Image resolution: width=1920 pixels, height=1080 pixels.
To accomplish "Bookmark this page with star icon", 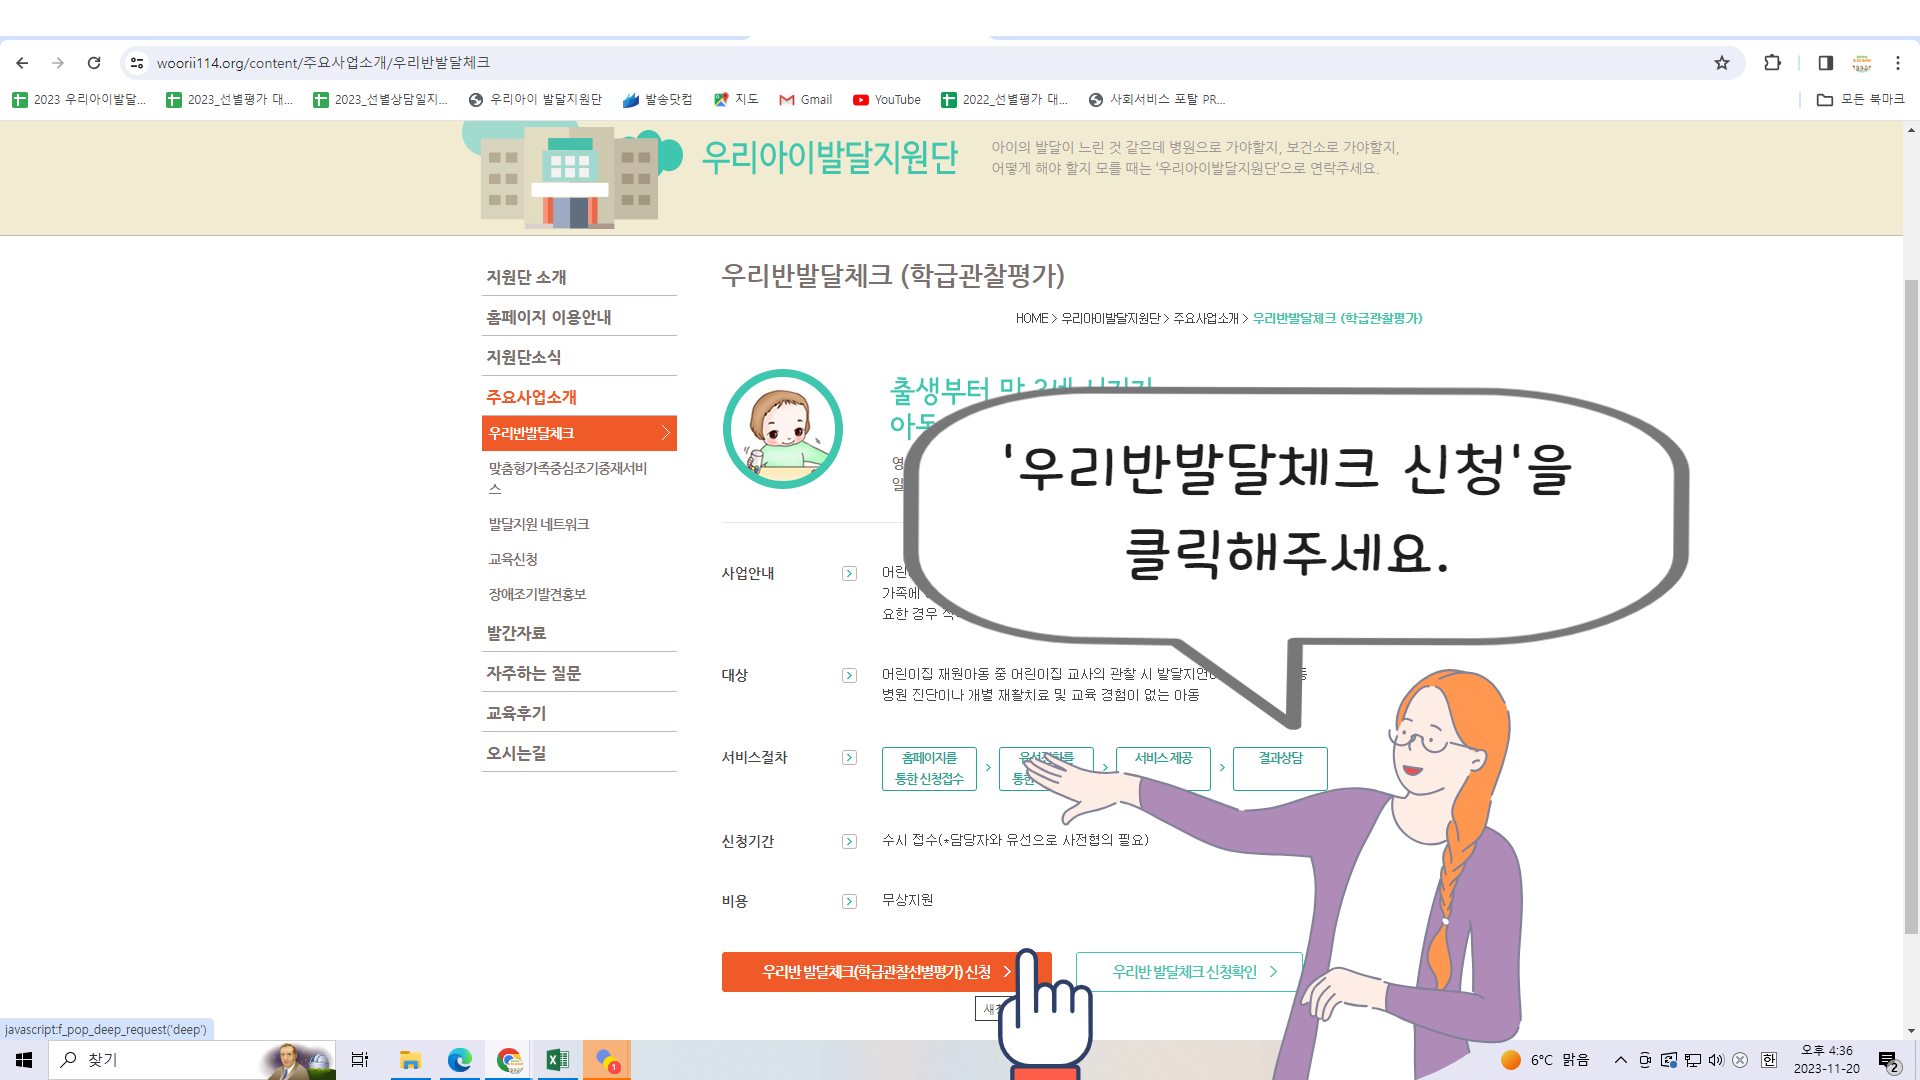I will pyautogui.click(x=1721, y=63).
